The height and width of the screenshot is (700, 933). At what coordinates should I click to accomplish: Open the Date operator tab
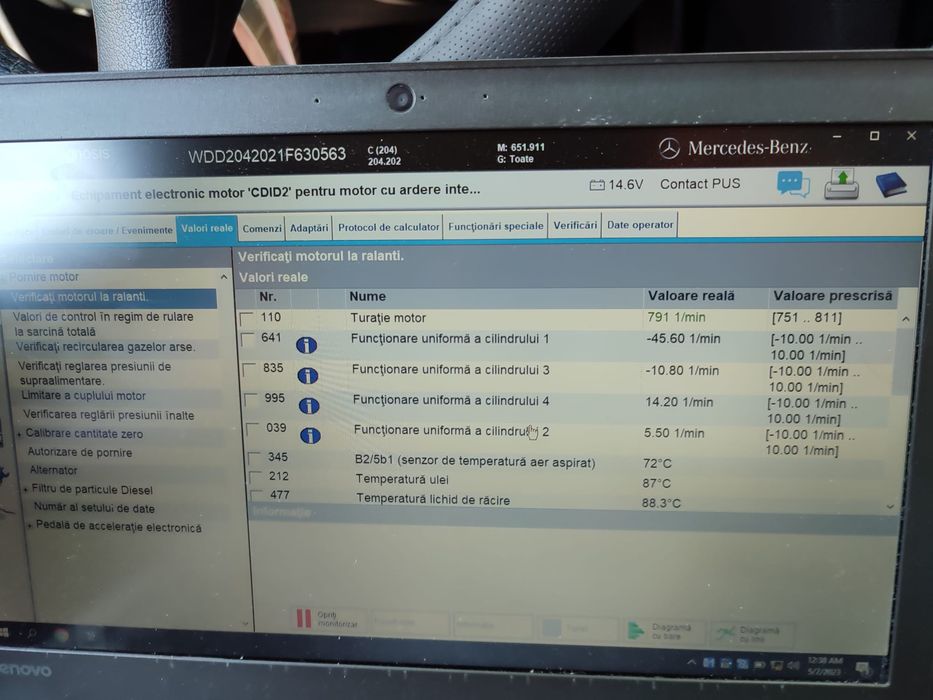coord(640,225)
